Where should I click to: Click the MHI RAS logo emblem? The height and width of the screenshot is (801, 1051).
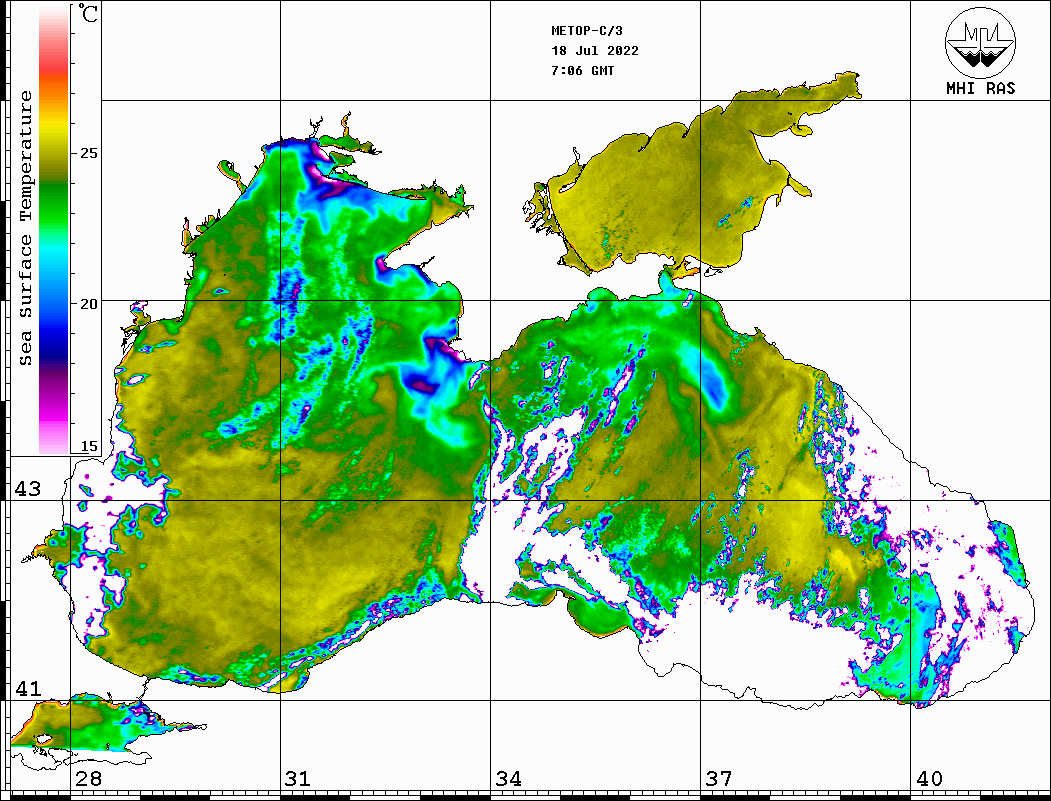point(981,42)
